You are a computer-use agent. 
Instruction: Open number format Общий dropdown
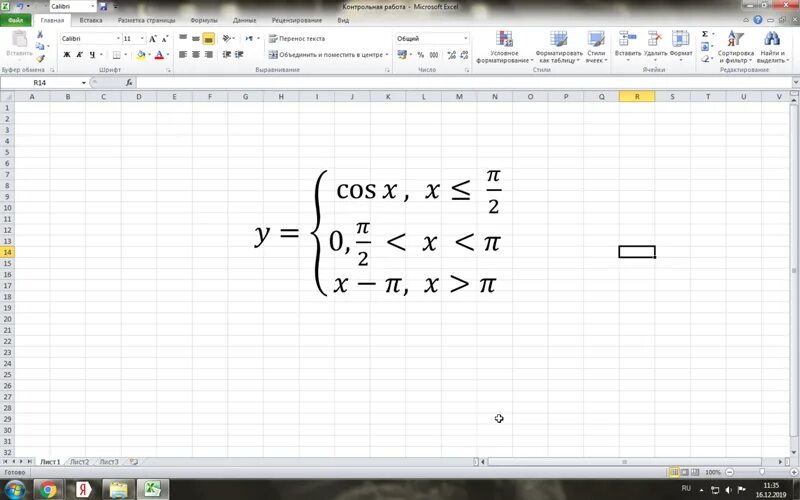click(465, 39)
